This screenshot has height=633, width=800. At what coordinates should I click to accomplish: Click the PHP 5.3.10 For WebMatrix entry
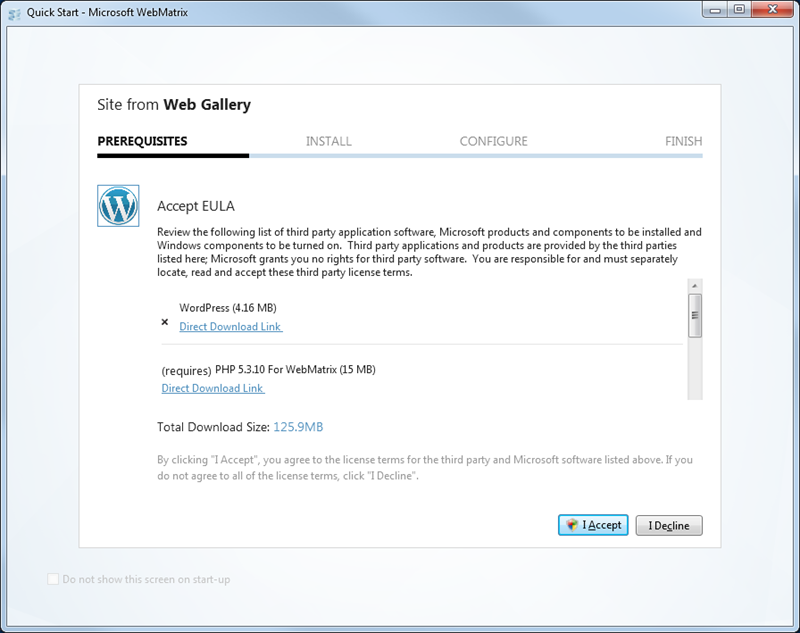click(x=295, y=369)
